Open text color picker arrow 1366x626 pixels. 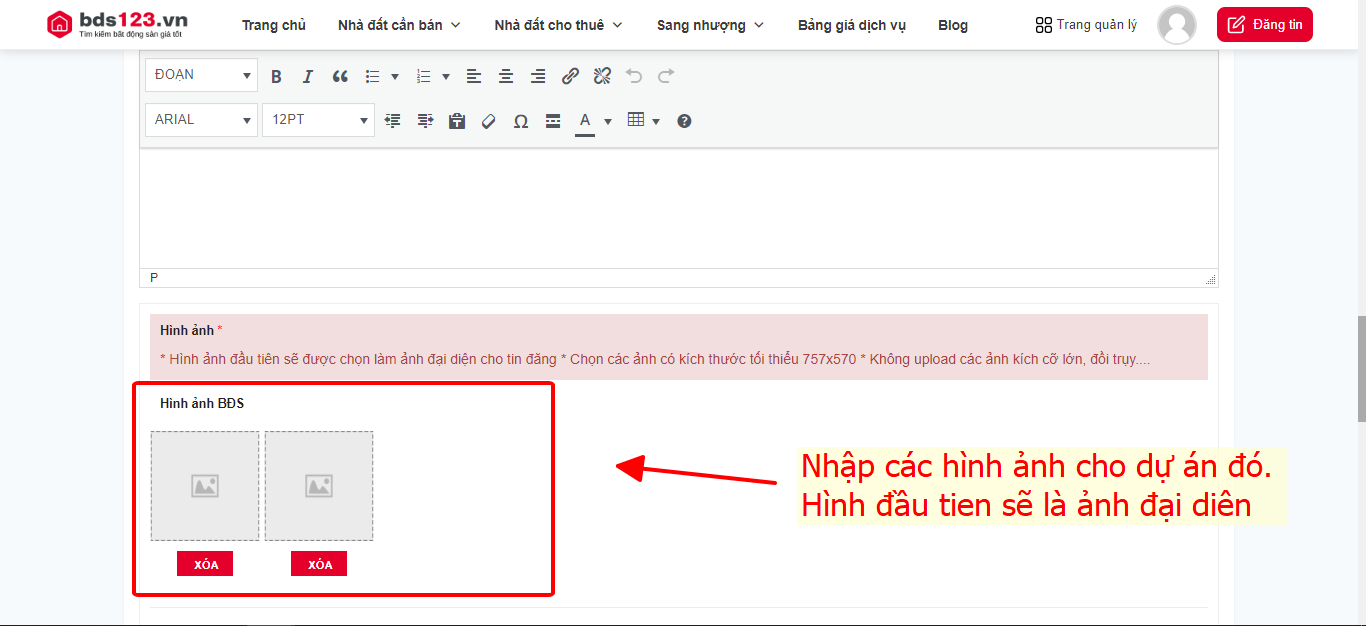(x=608, y=122)
